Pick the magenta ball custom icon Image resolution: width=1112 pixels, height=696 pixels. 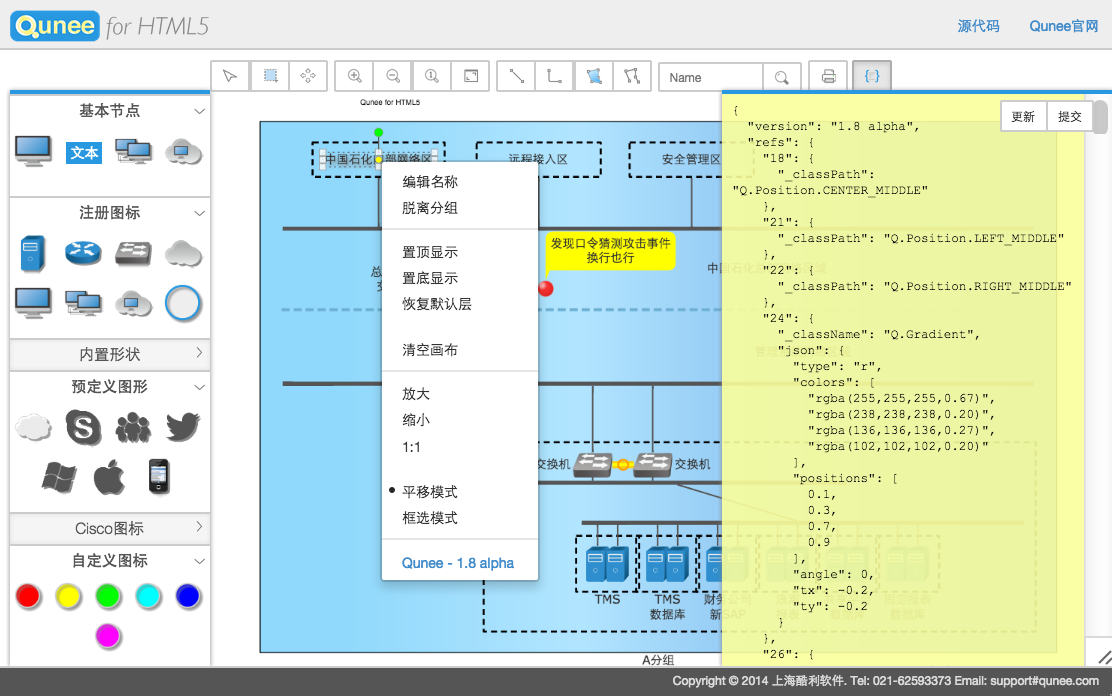109,636
